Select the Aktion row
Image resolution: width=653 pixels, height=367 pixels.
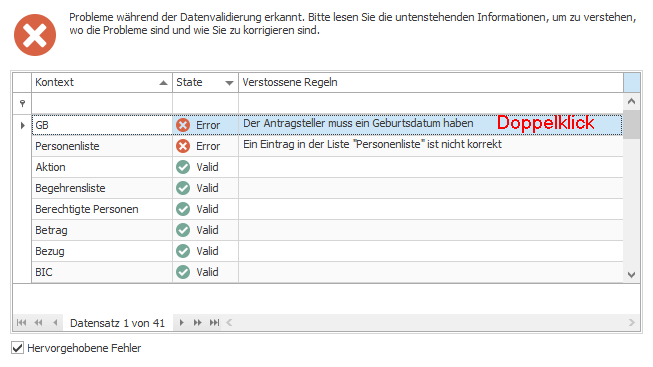pyautogui.click(x=327, y=167)
